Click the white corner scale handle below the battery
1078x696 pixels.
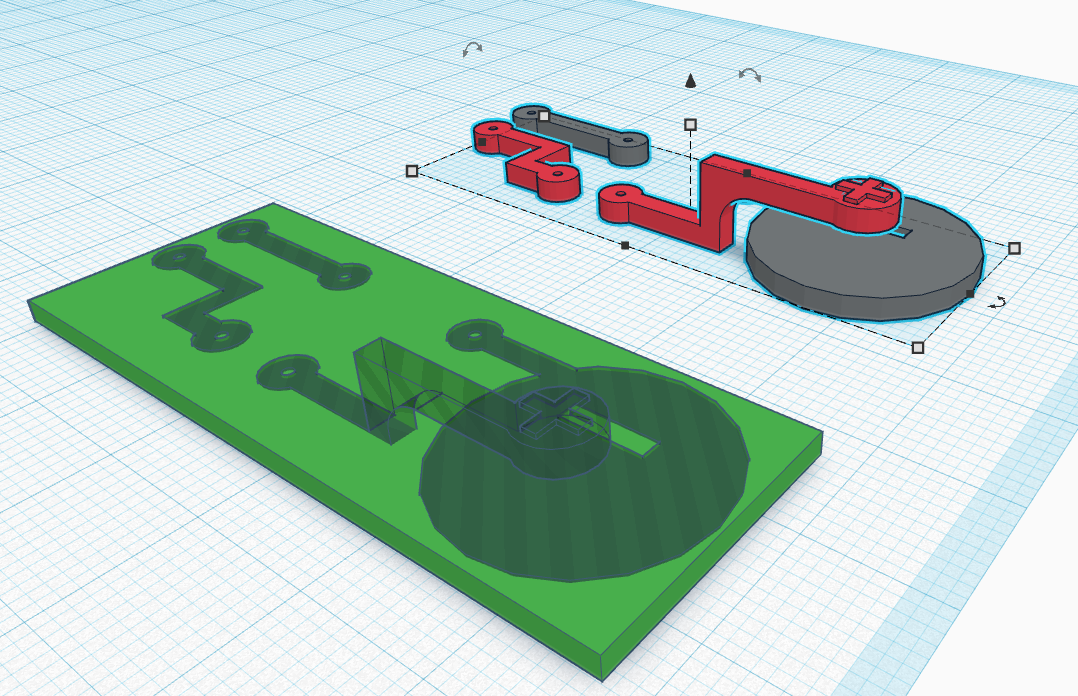pos(916,346)
